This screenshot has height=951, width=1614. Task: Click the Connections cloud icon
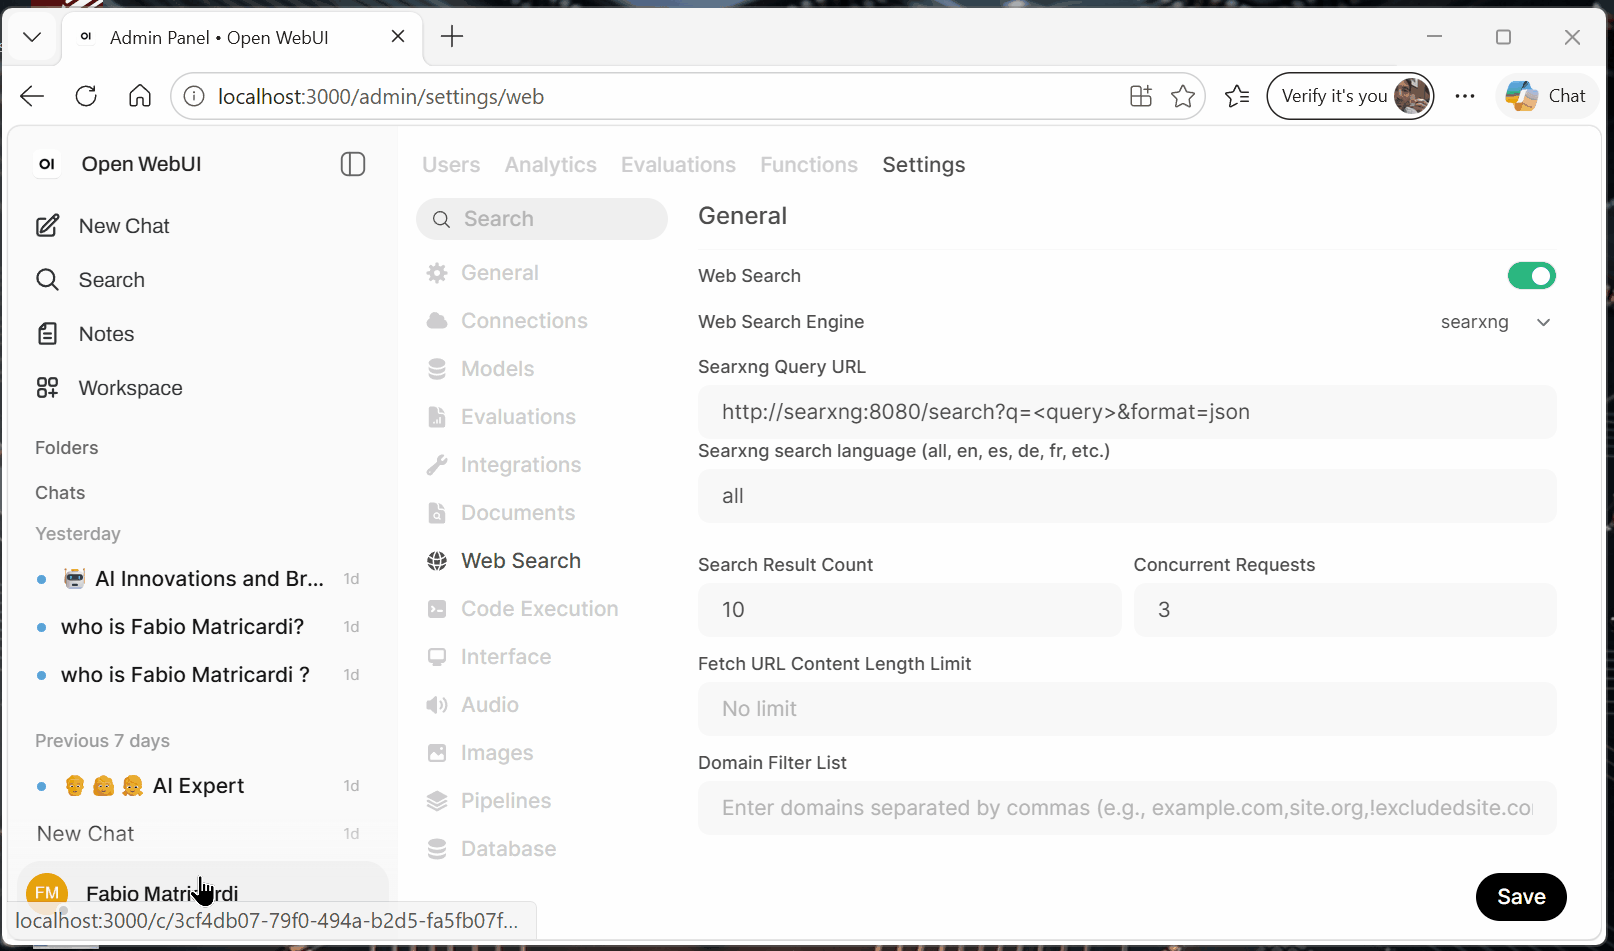point(437,321)
